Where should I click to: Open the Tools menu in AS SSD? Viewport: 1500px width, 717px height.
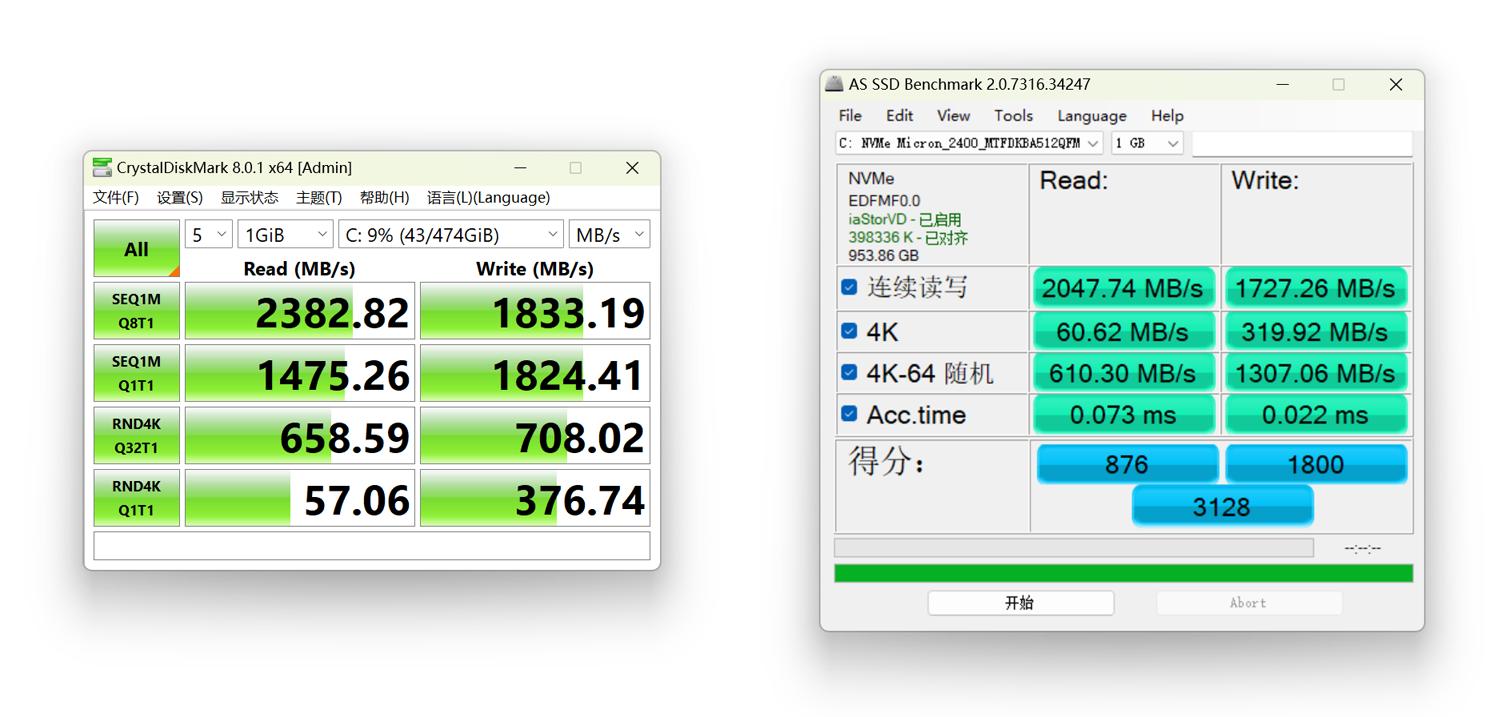pyautogui.click(x=1013, y=116)
